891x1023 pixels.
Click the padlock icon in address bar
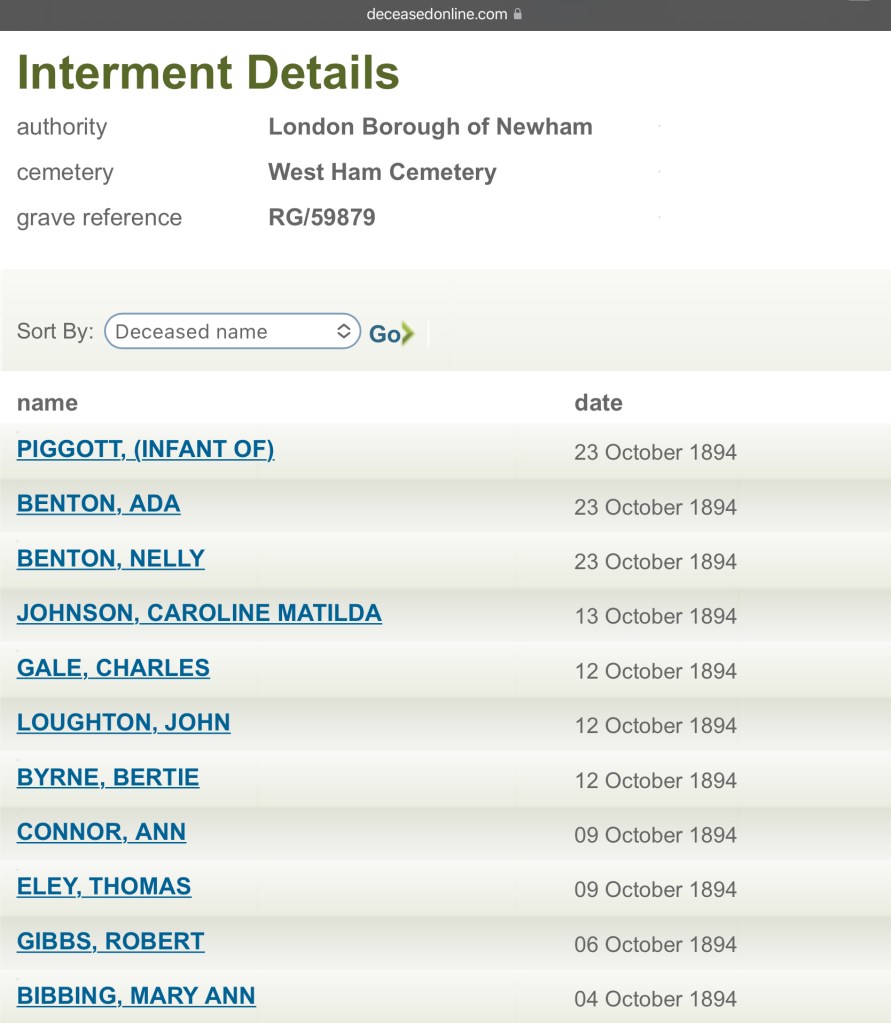pos(517,14)
